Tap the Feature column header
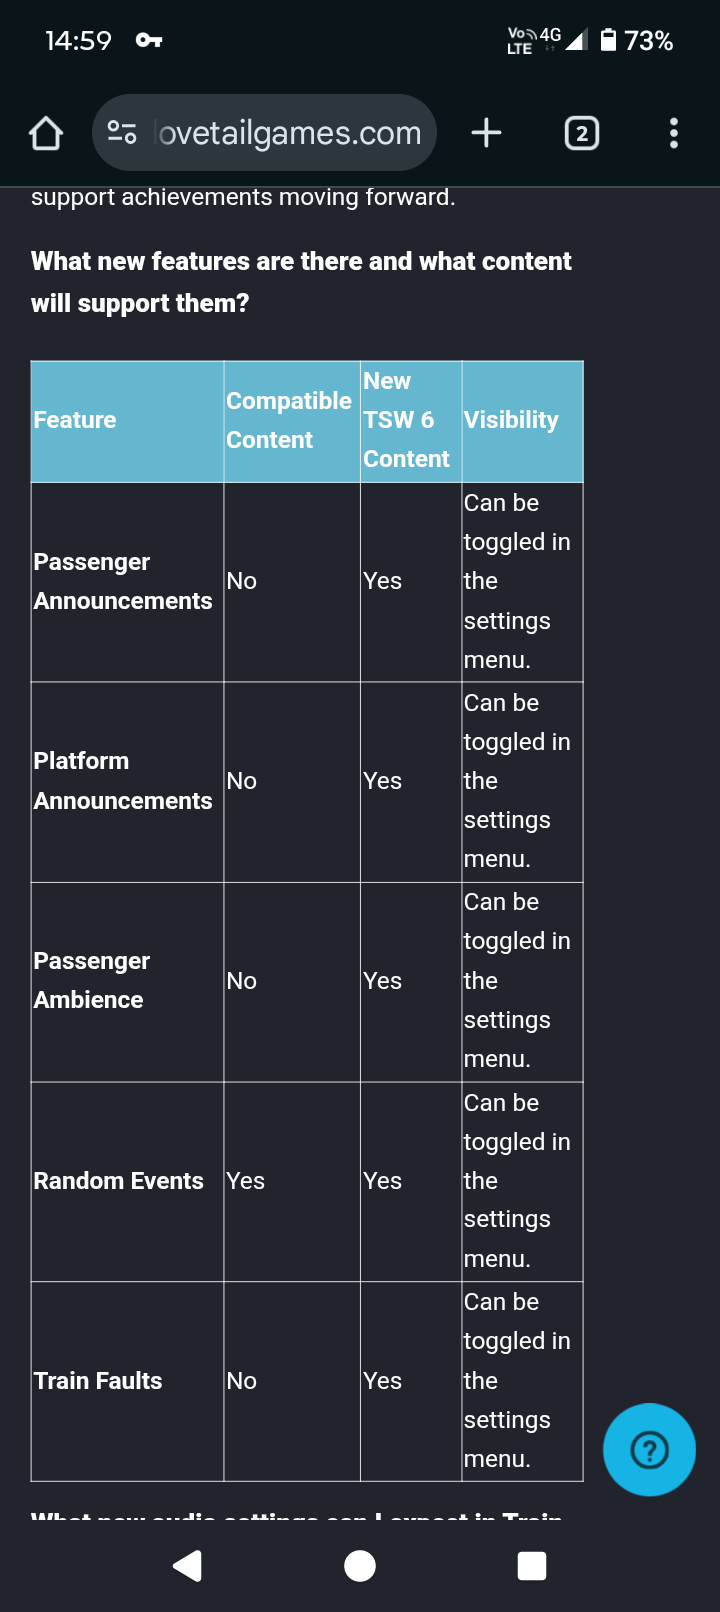Image resolution: width=720 pixels, height=1612 pixels. coord(75,420)
